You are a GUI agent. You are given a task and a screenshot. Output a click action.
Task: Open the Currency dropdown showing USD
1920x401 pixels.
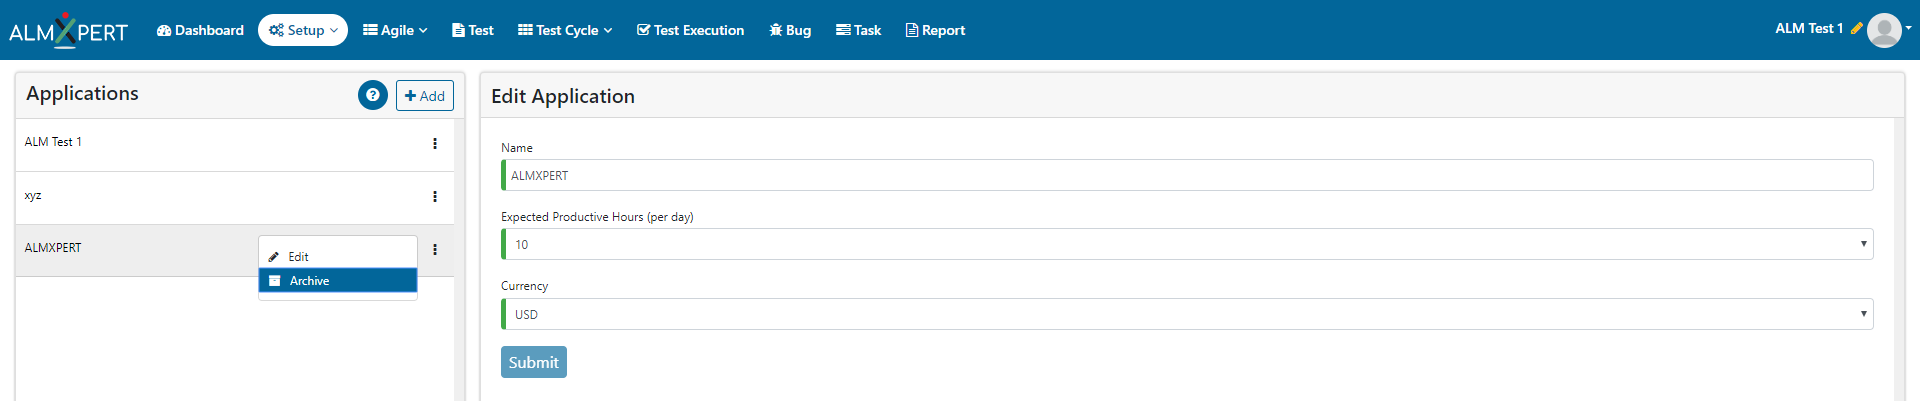1187,314
